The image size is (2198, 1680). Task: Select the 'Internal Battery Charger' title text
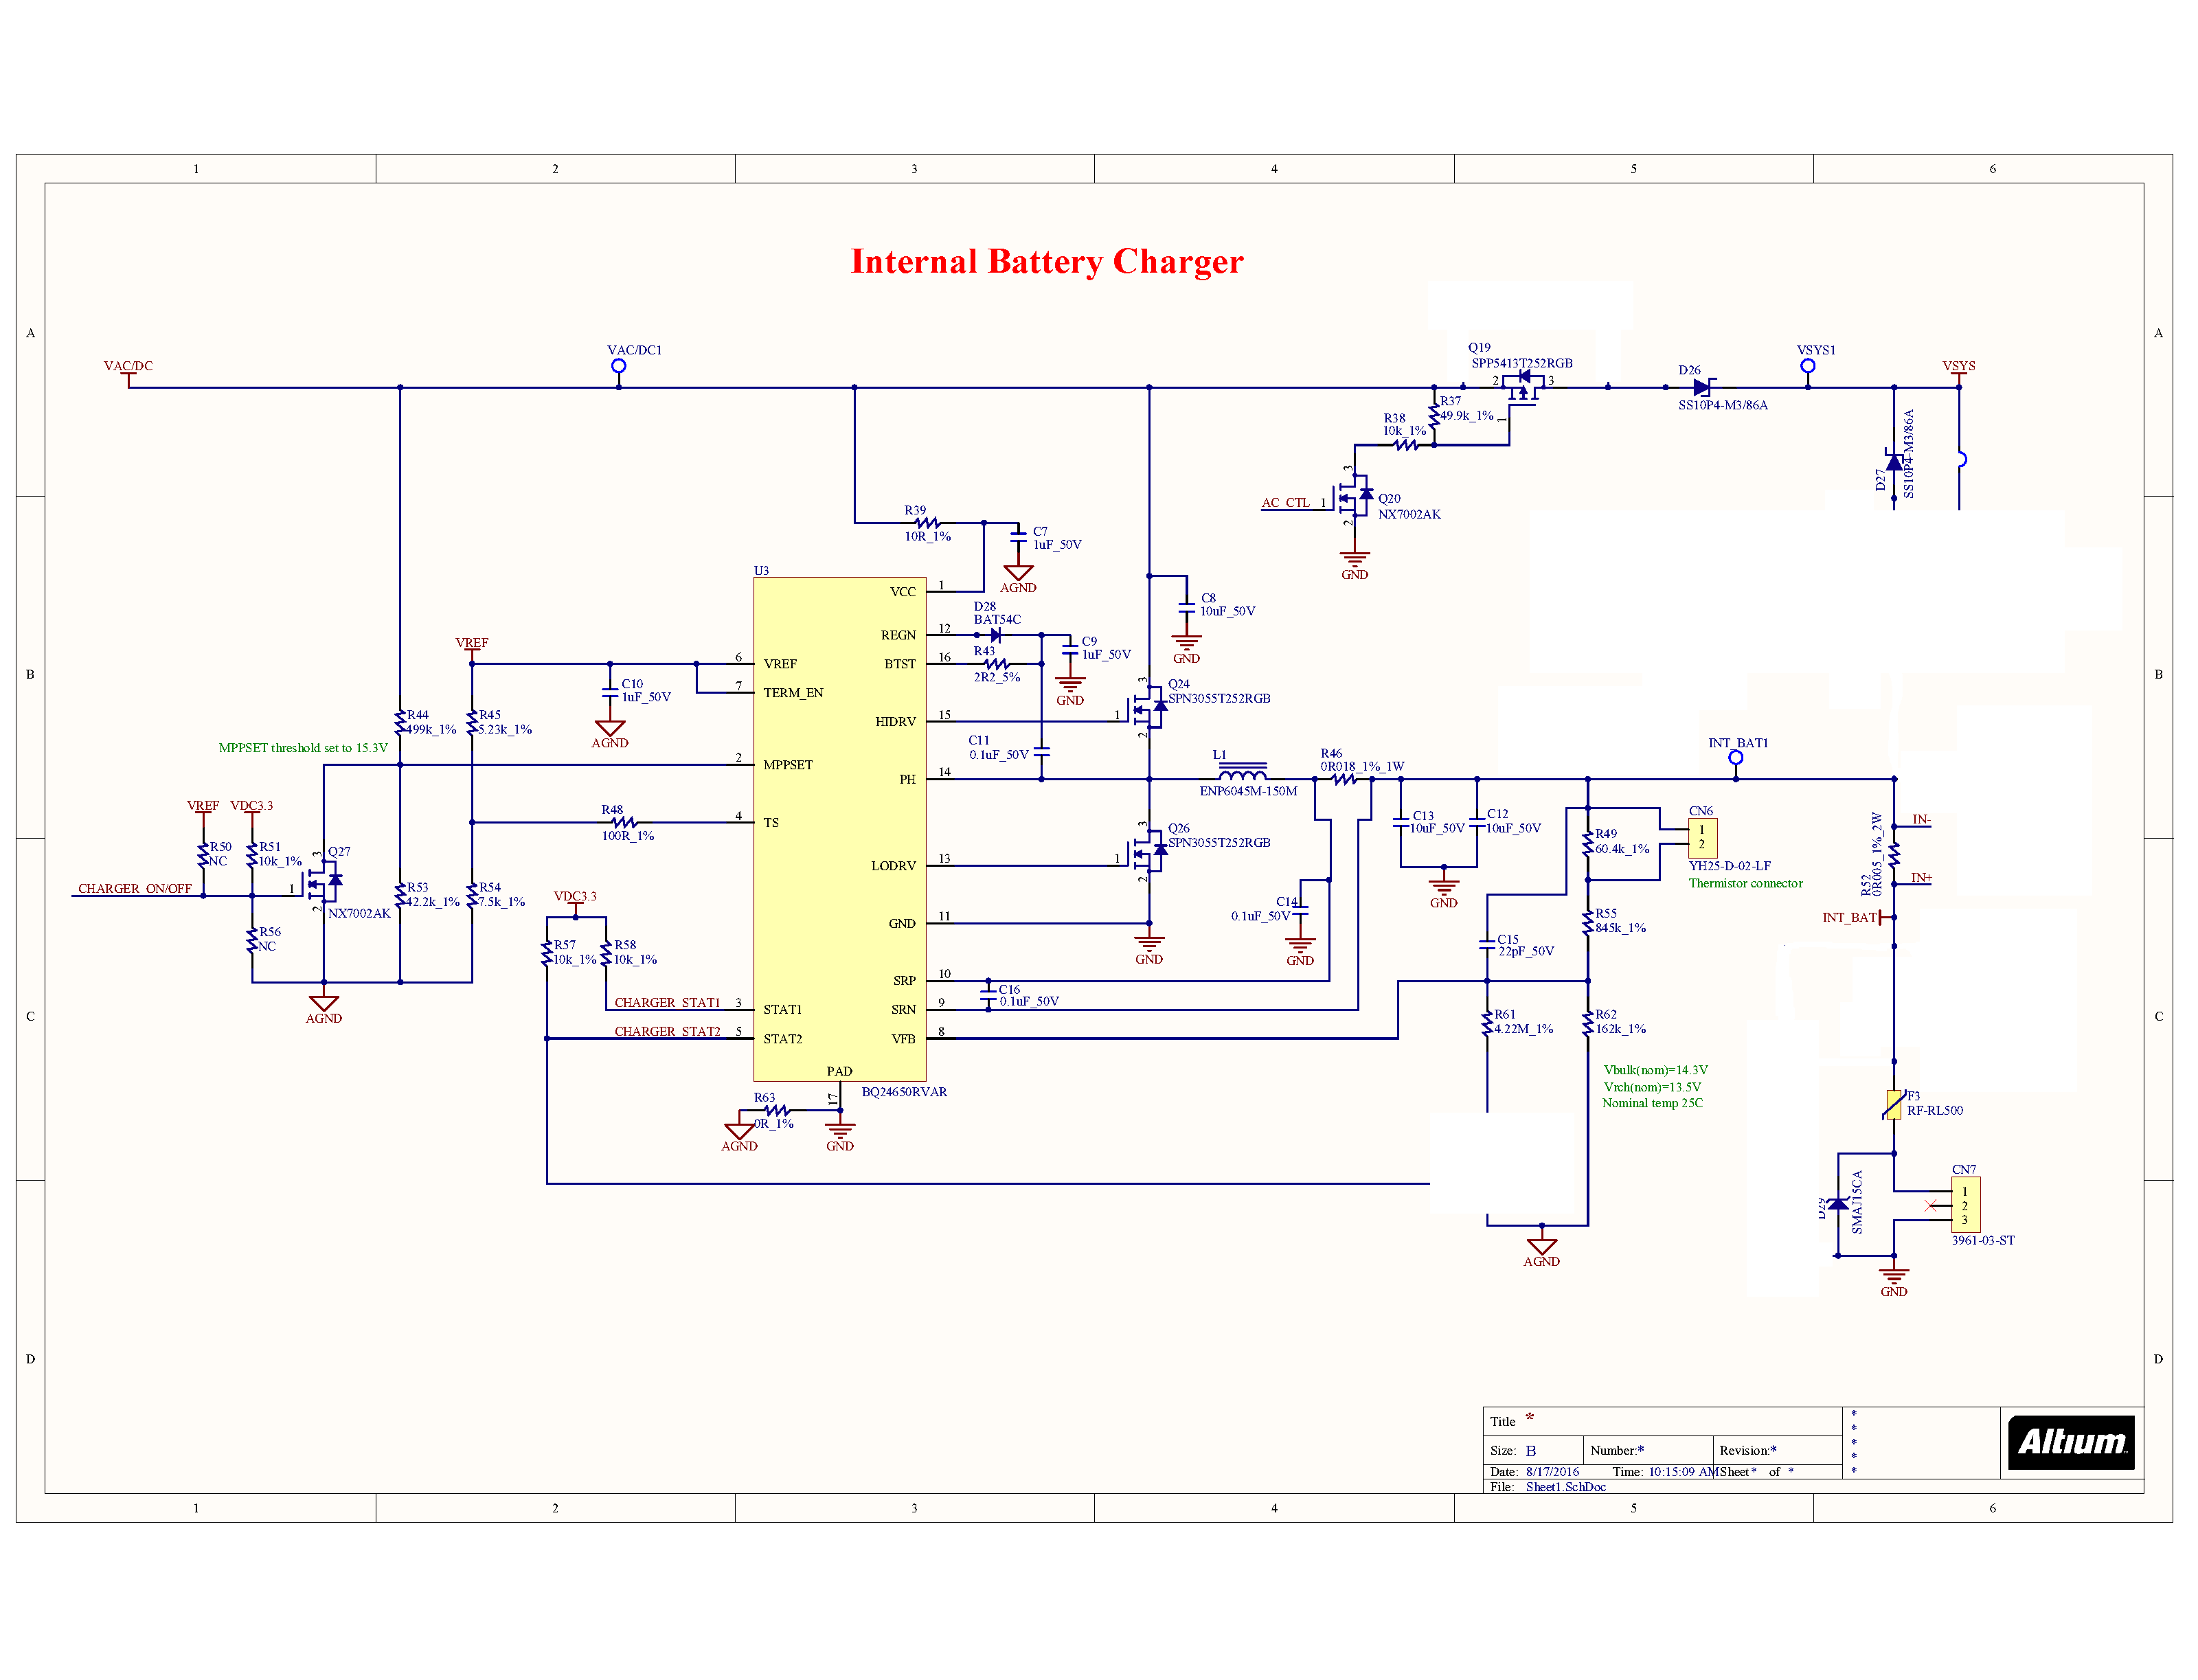coord(1047,261)
